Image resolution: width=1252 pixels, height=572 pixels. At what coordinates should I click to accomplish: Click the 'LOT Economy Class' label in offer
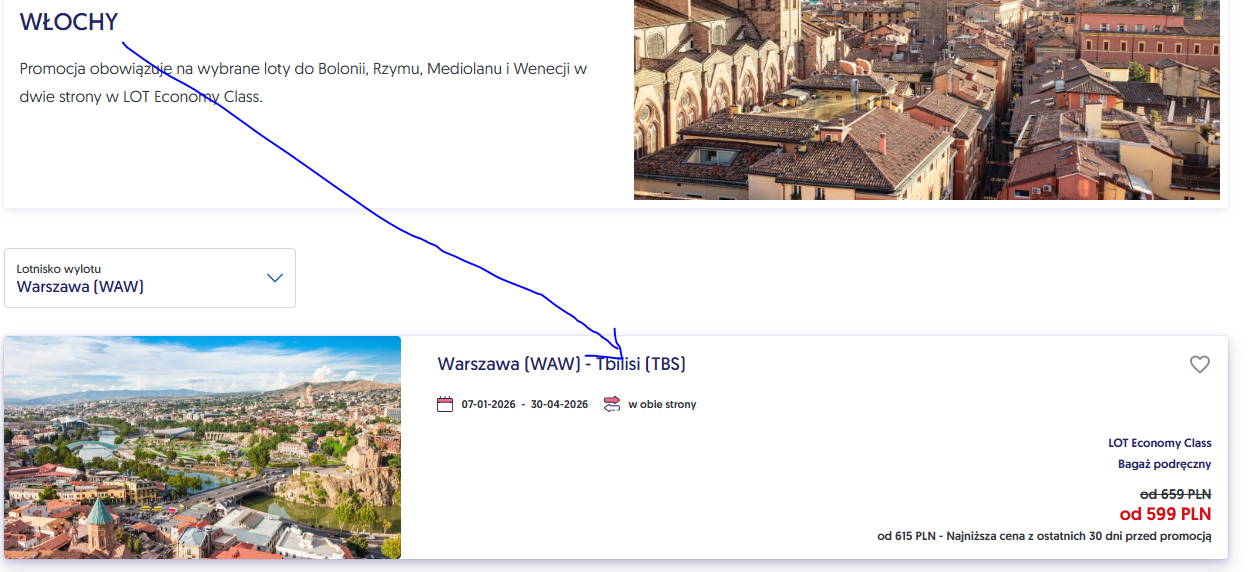tap(1160, 443)
